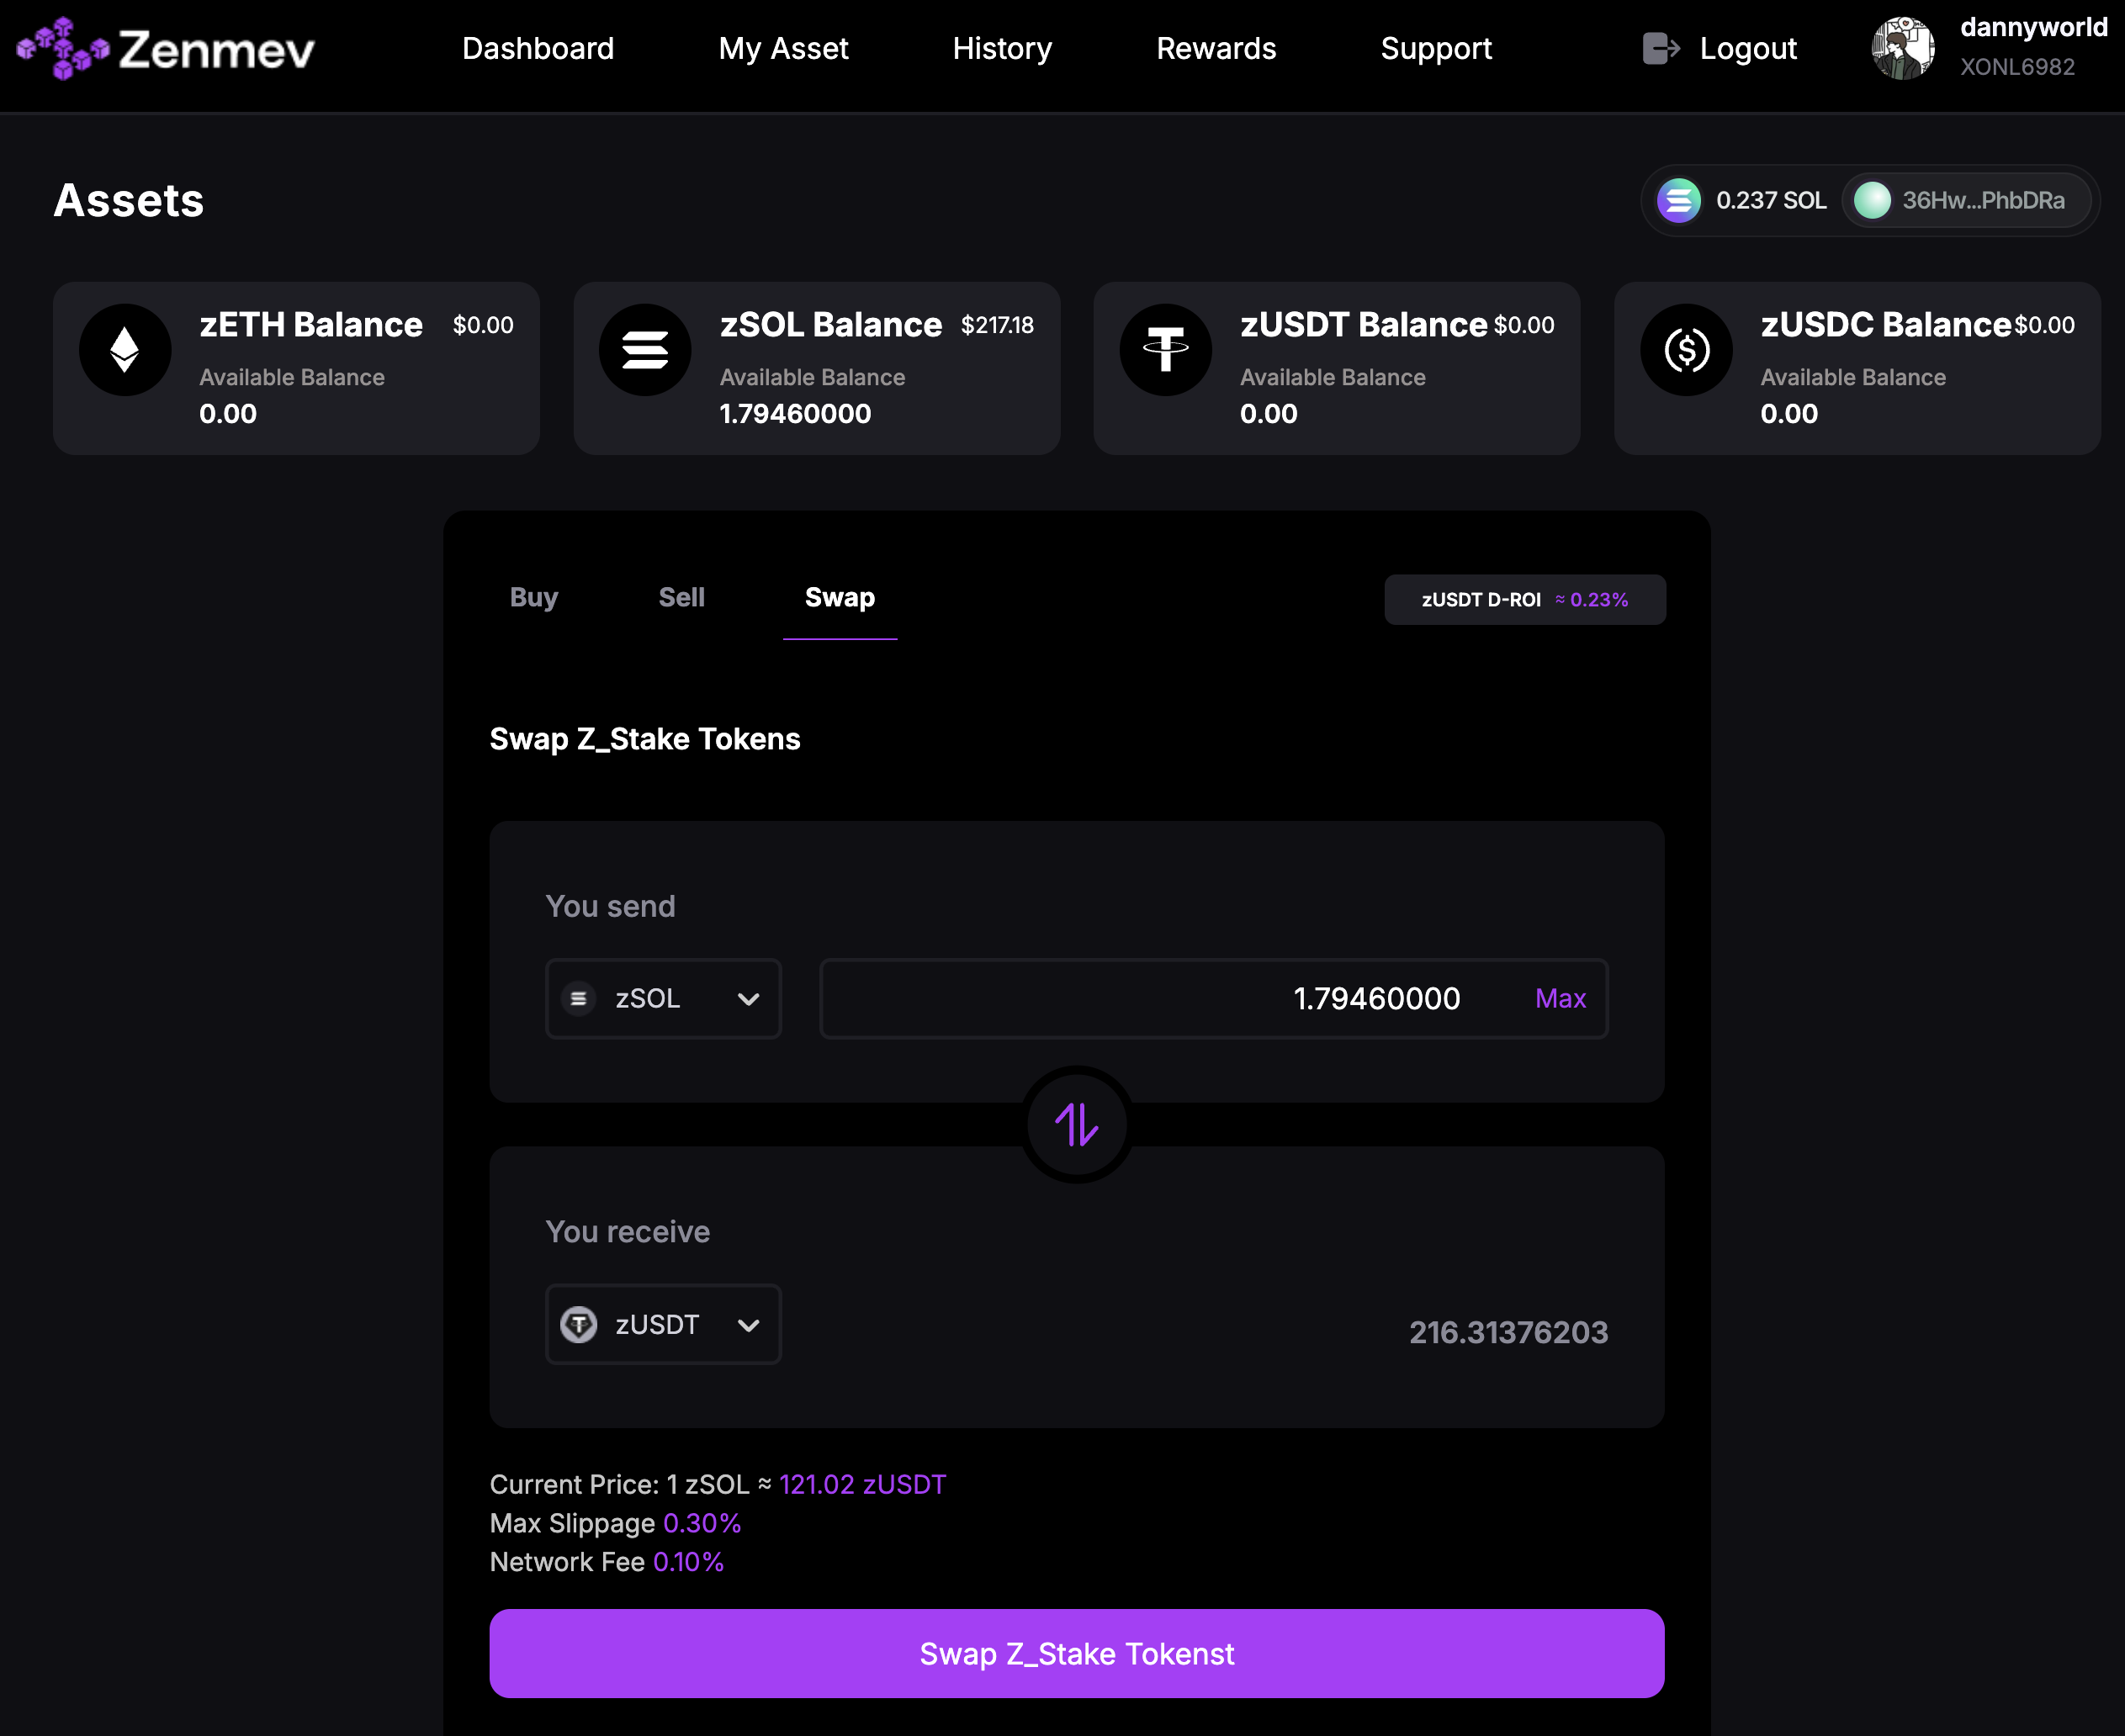Open the History page
2125x1736 pixels.
tap(1002, 48)
